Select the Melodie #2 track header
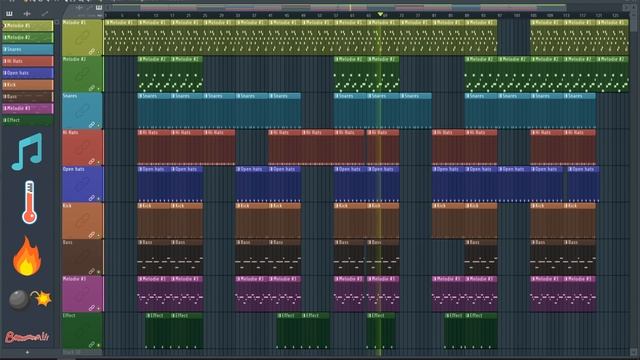This screenshot has width=640, height=360. (82, 74)
